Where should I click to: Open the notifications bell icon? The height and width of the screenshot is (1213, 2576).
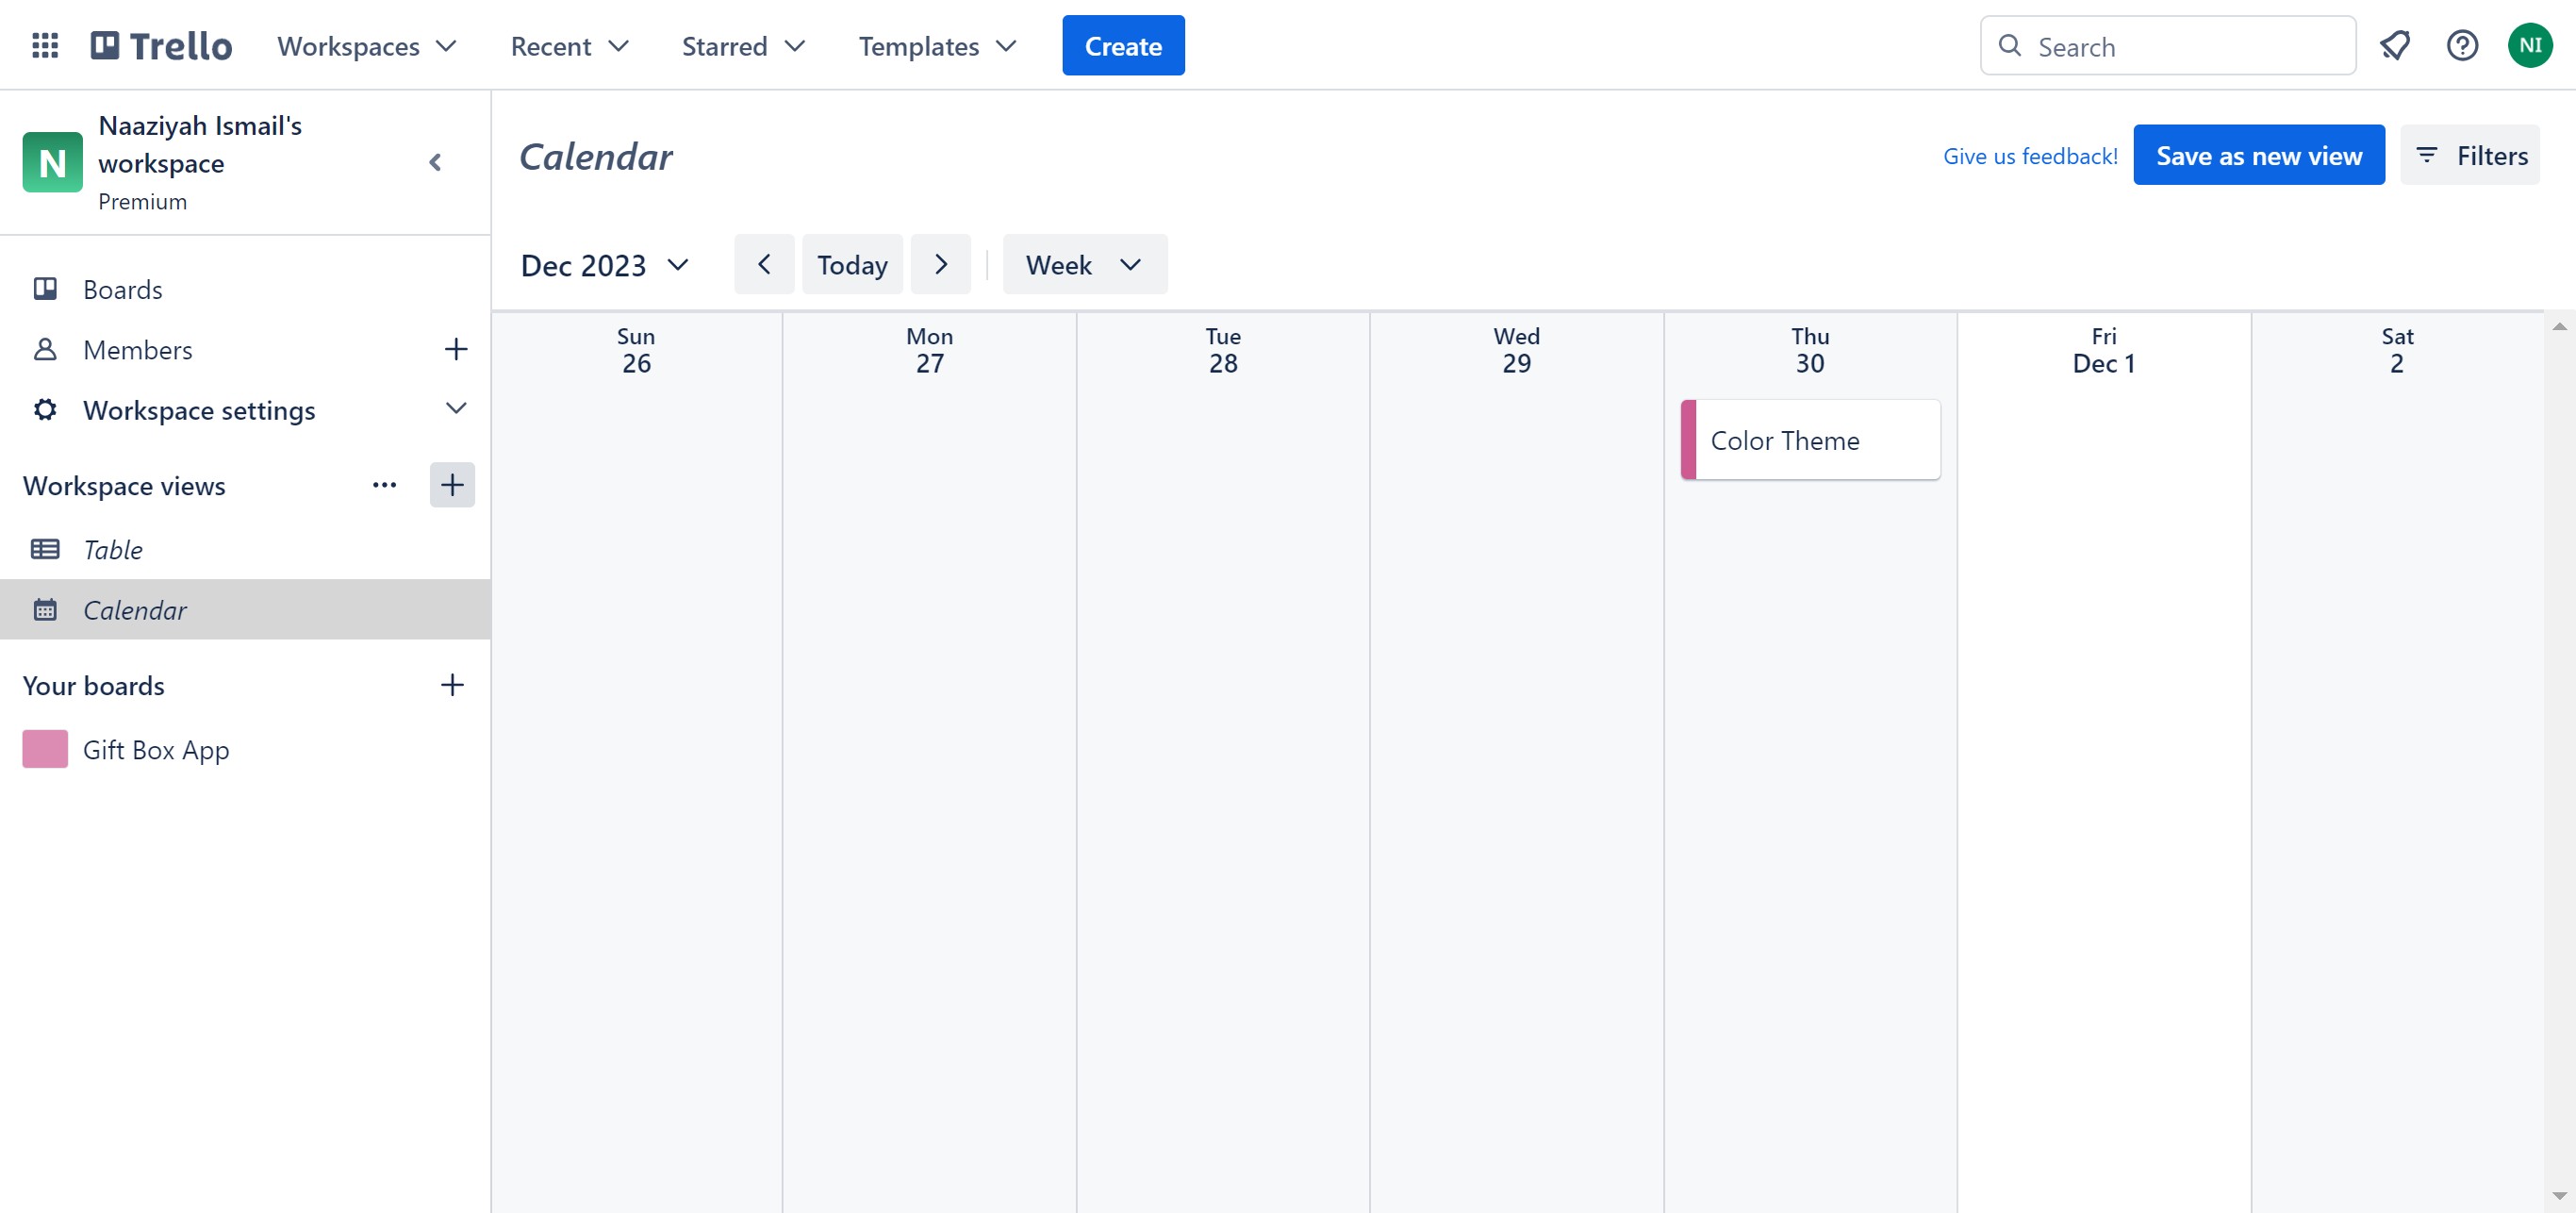click(x=2394, y=45)
